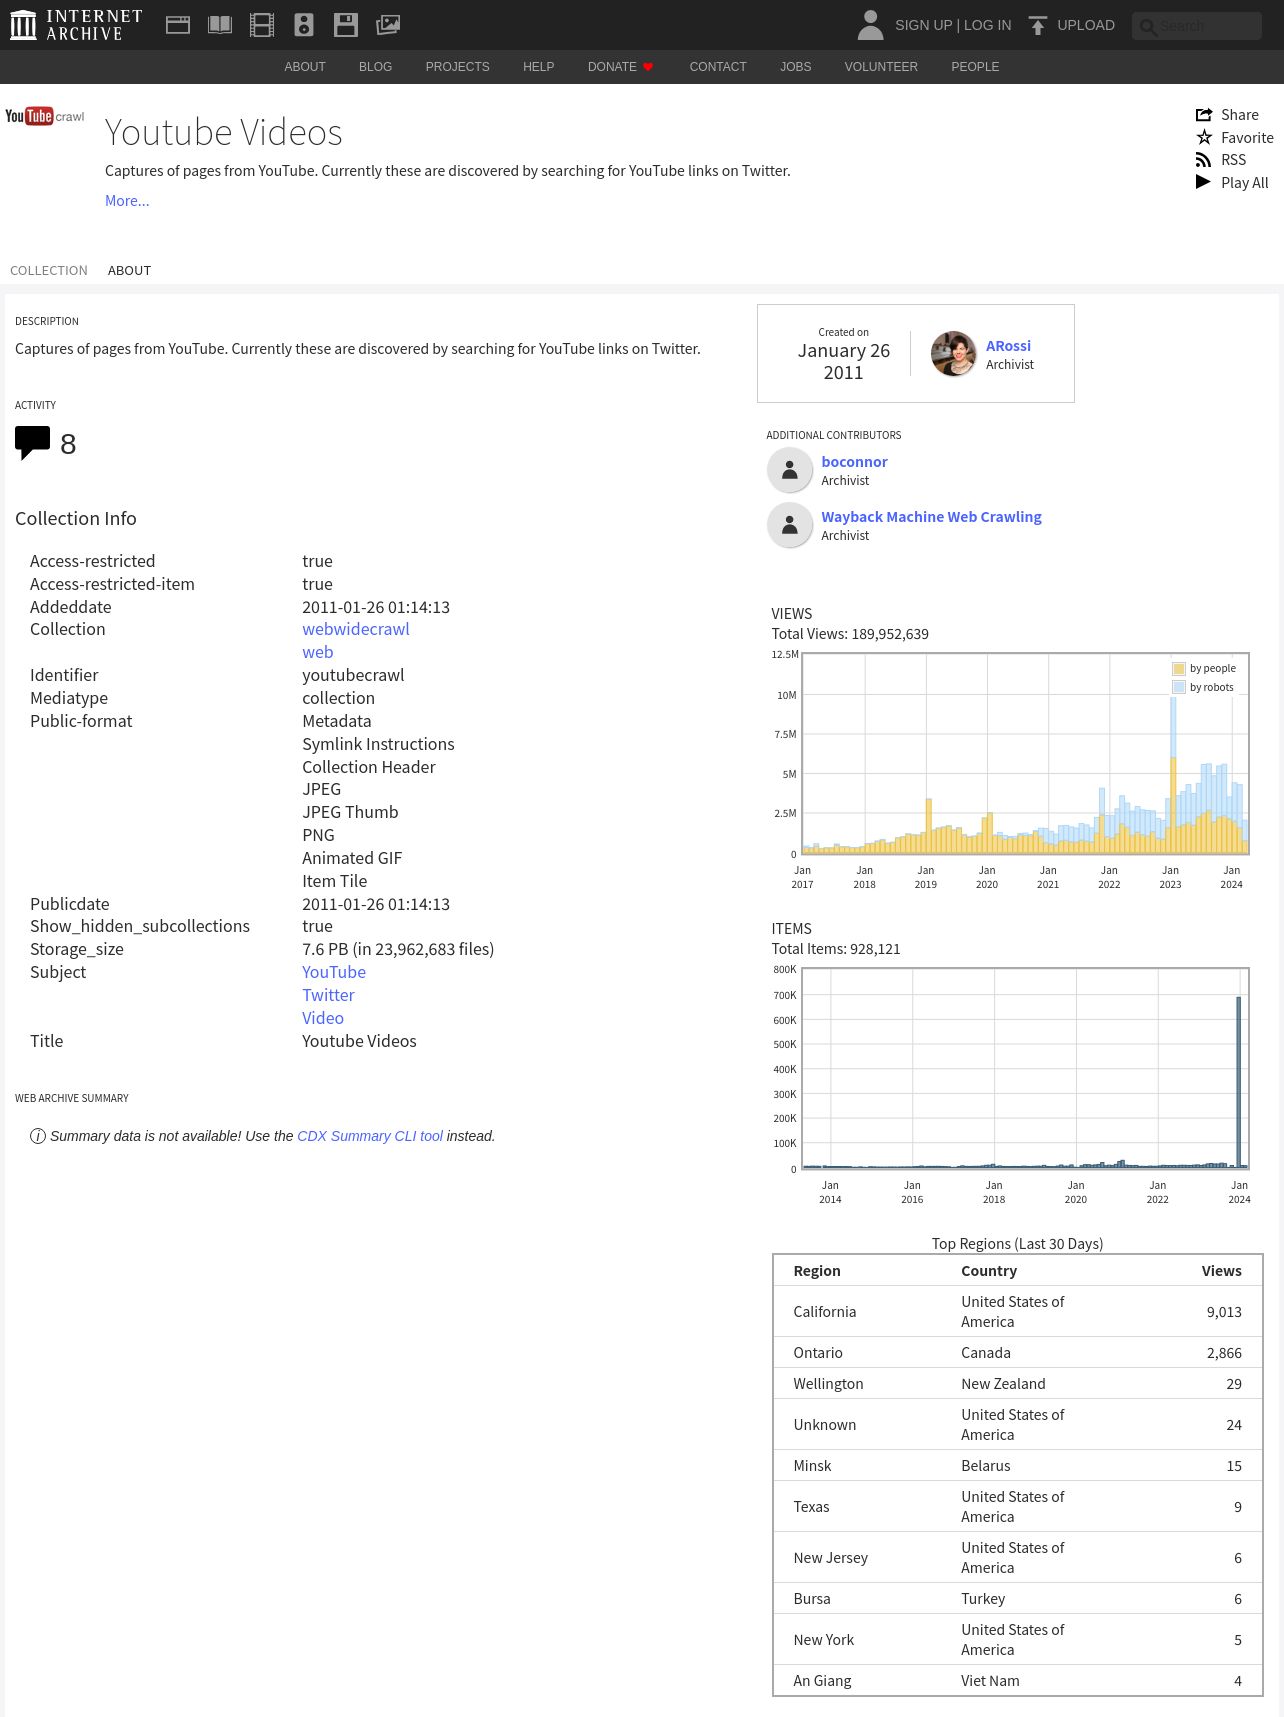Open the YouTube subject link
The width and height of the screenshot is (1284, 1717).
[x=334, y=972]
